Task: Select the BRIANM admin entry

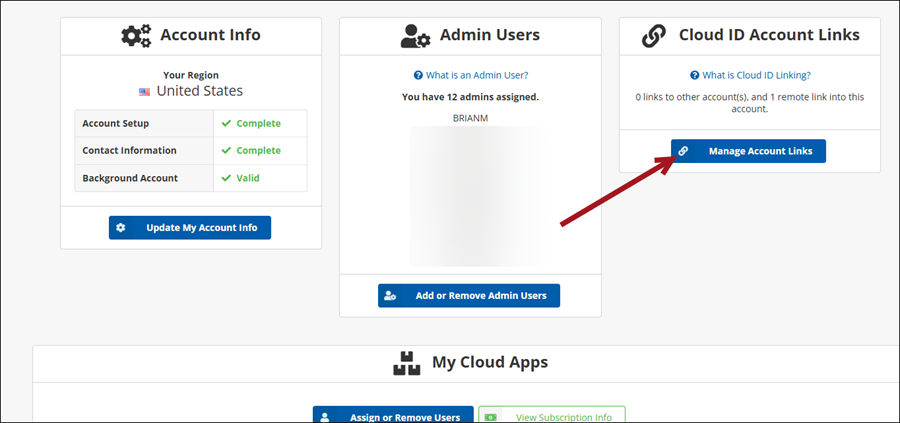Action: [470, 117]
